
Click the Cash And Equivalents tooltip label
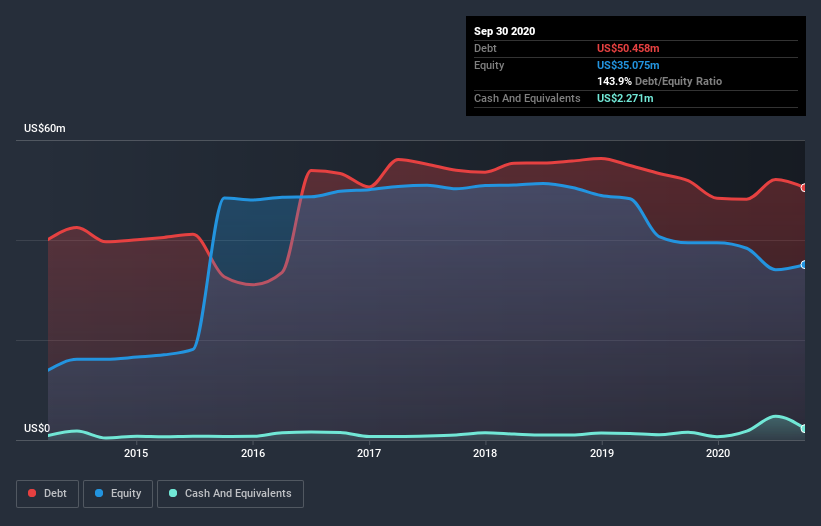click(527, 98)
